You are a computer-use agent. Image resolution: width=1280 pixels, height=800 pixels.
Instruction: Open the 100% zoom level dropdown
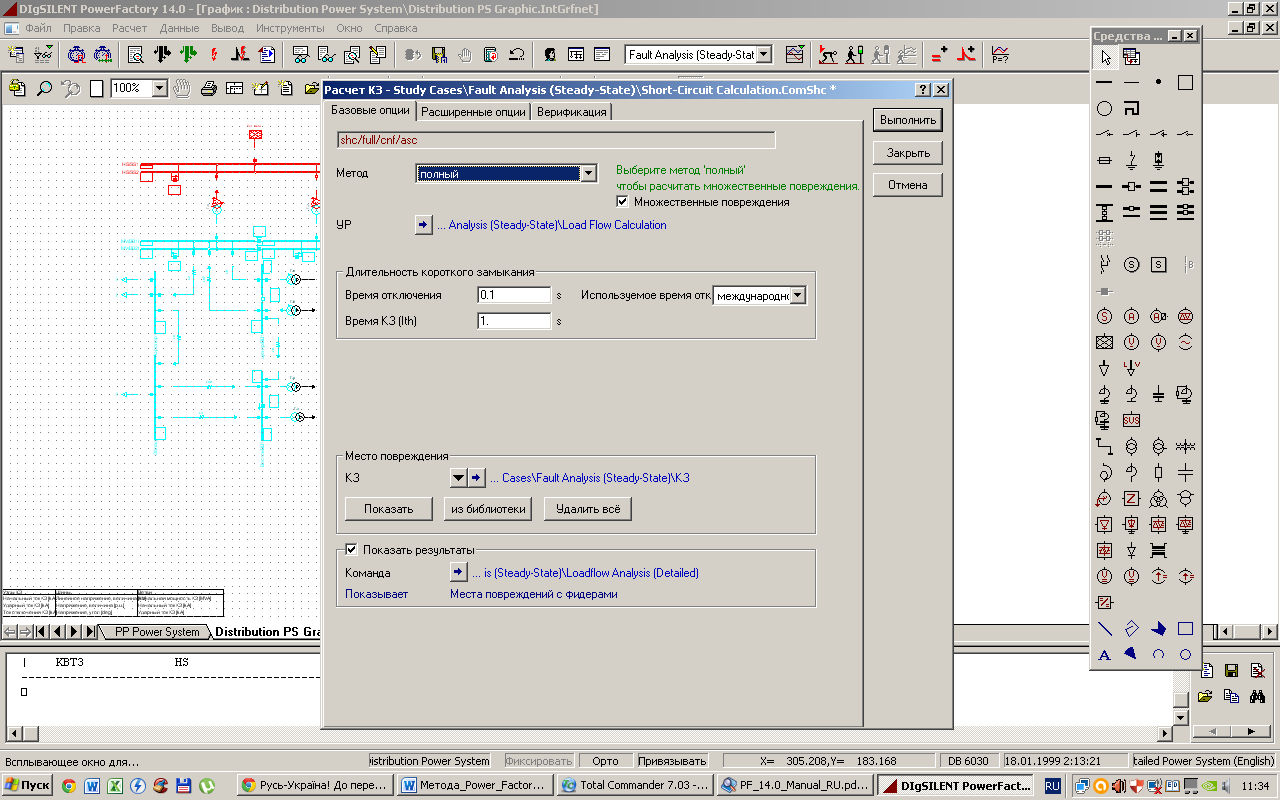159,88
